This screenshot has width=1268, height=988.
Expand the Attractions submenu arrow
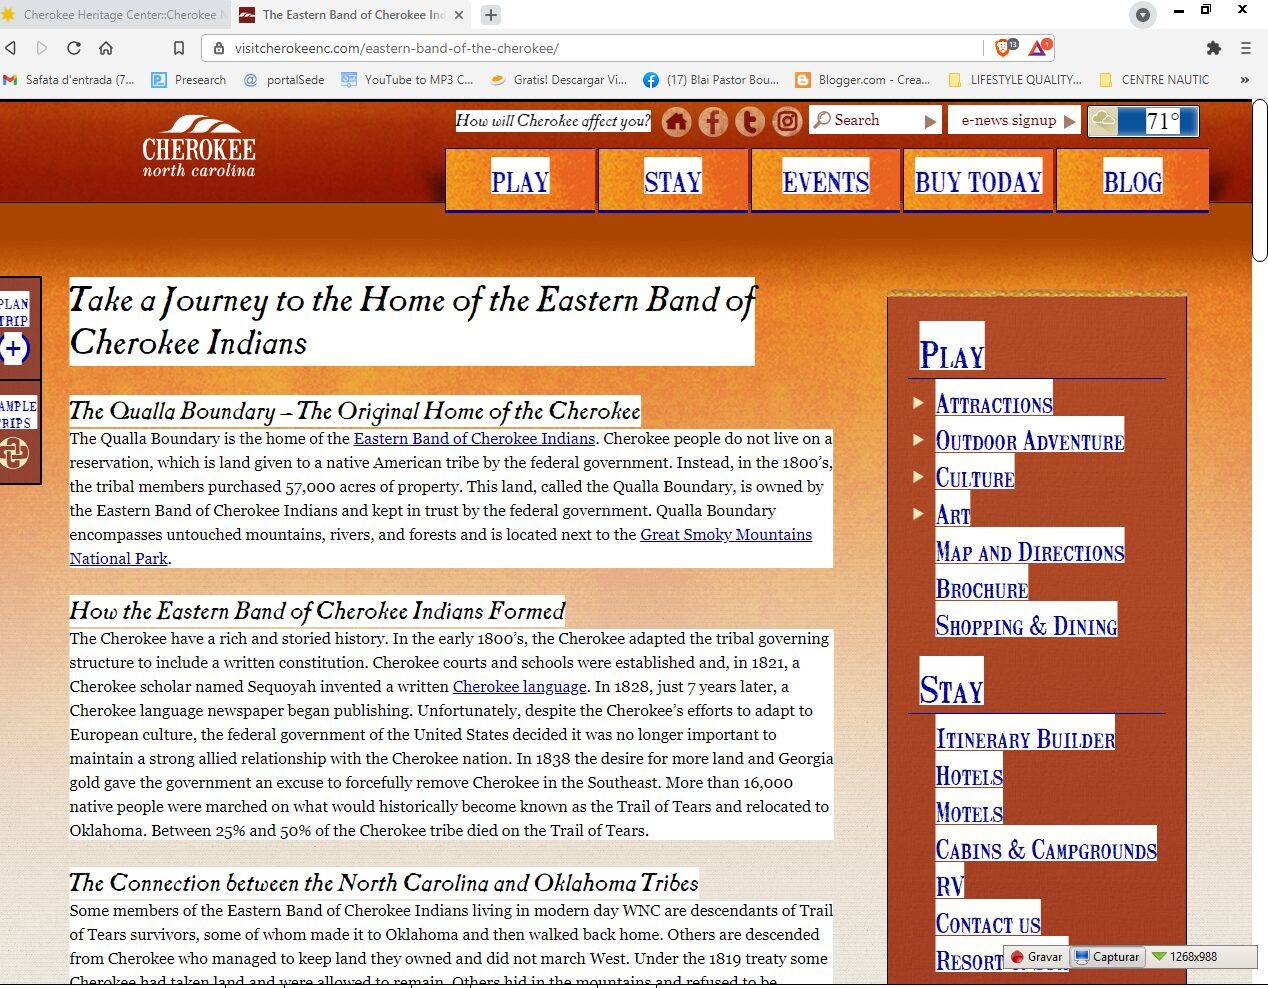pyautogui.click(x=918, y=403)
